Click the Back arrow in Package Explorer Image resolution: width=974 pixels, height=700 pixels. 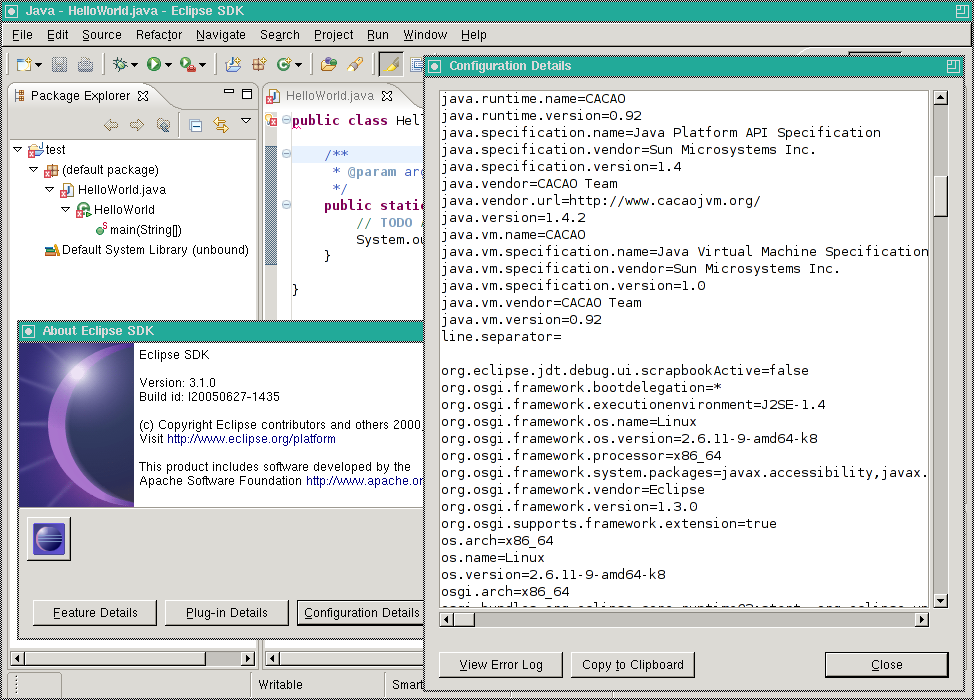tap(111, 125)
